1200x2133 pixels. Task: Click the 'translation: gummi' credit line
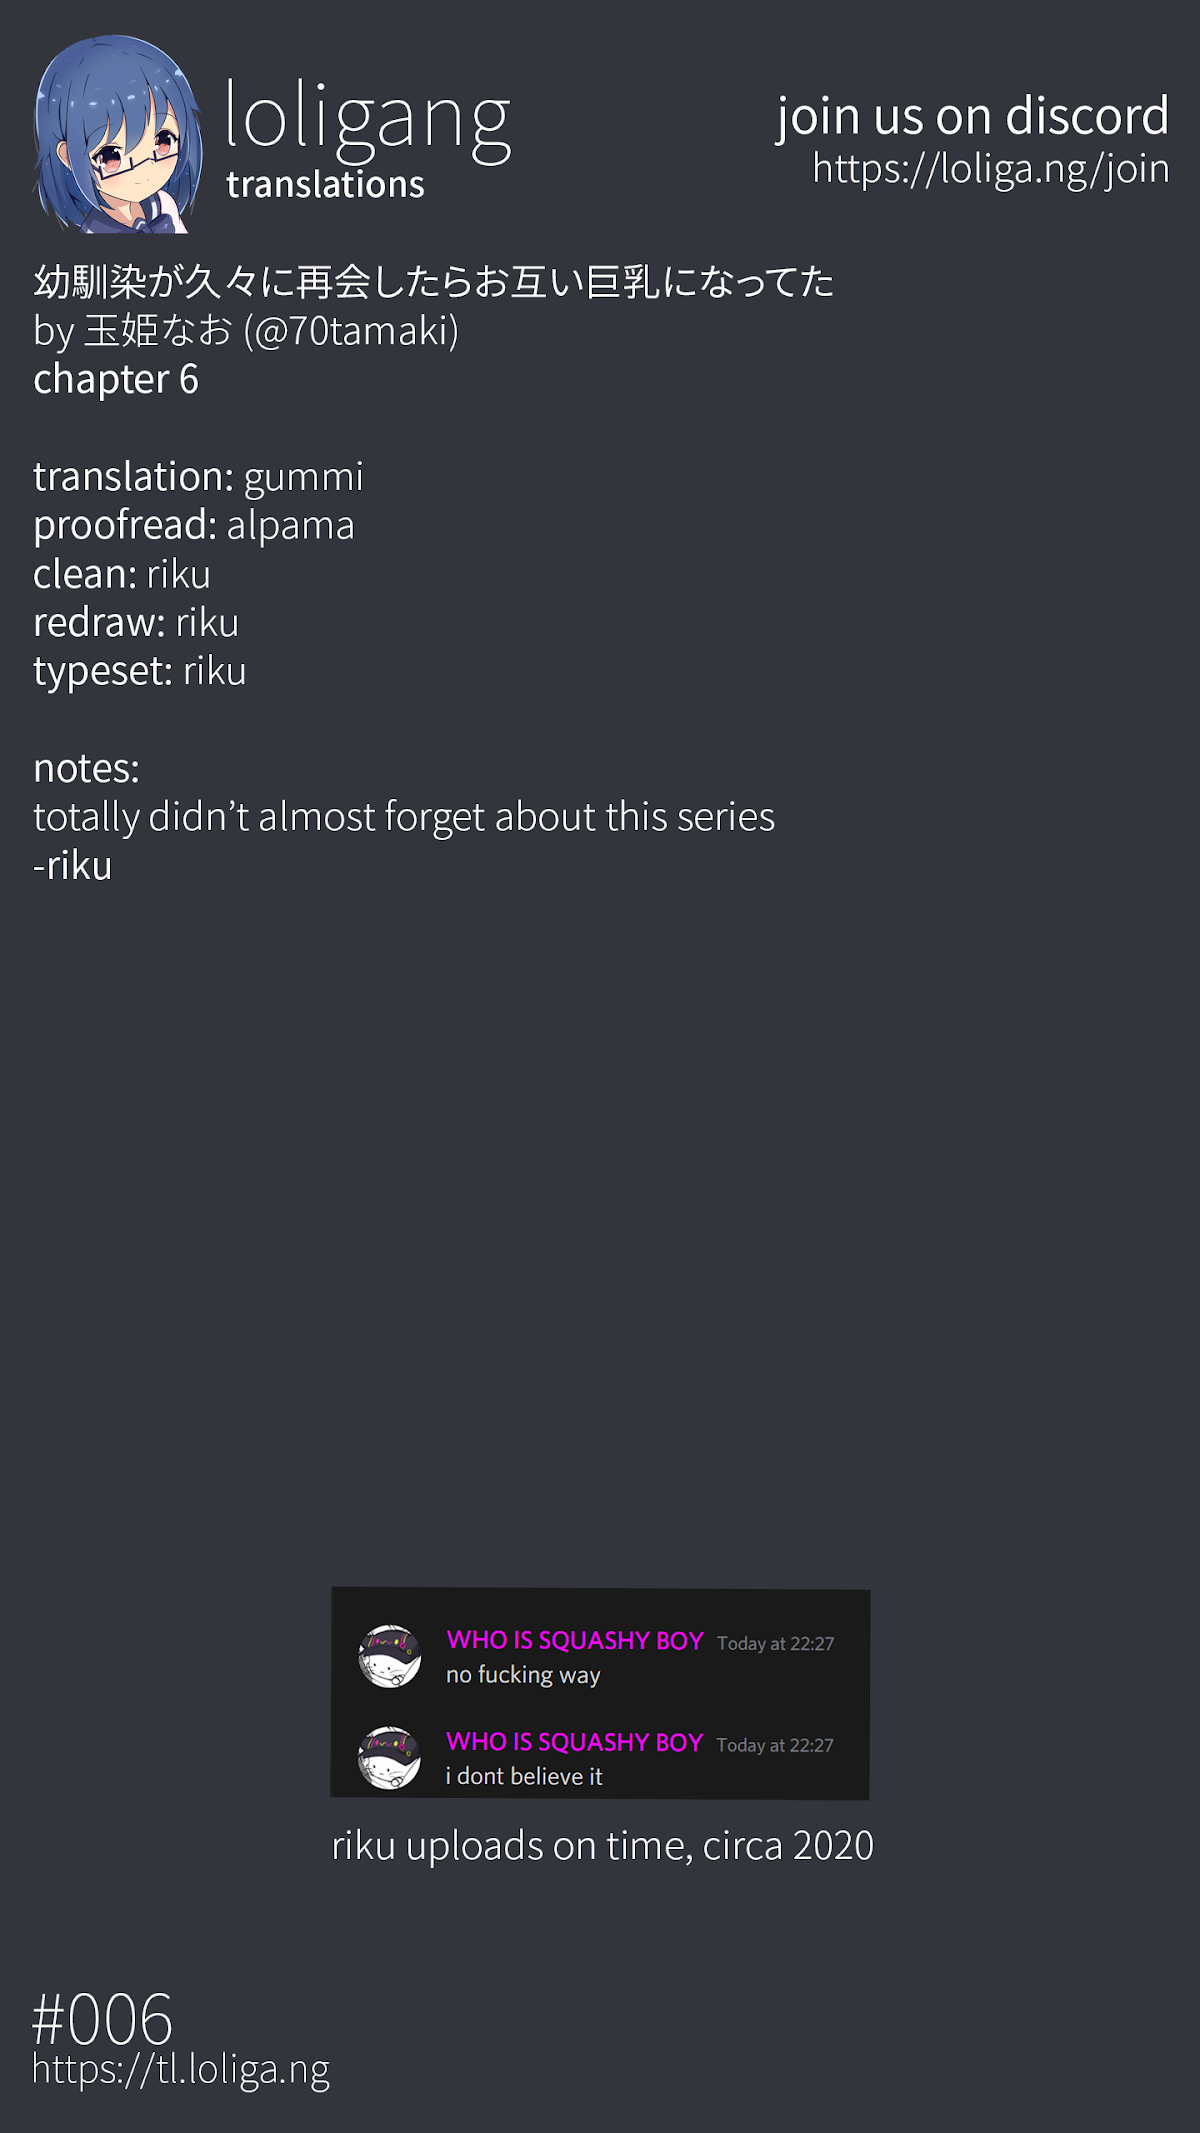tap(198, 477)
